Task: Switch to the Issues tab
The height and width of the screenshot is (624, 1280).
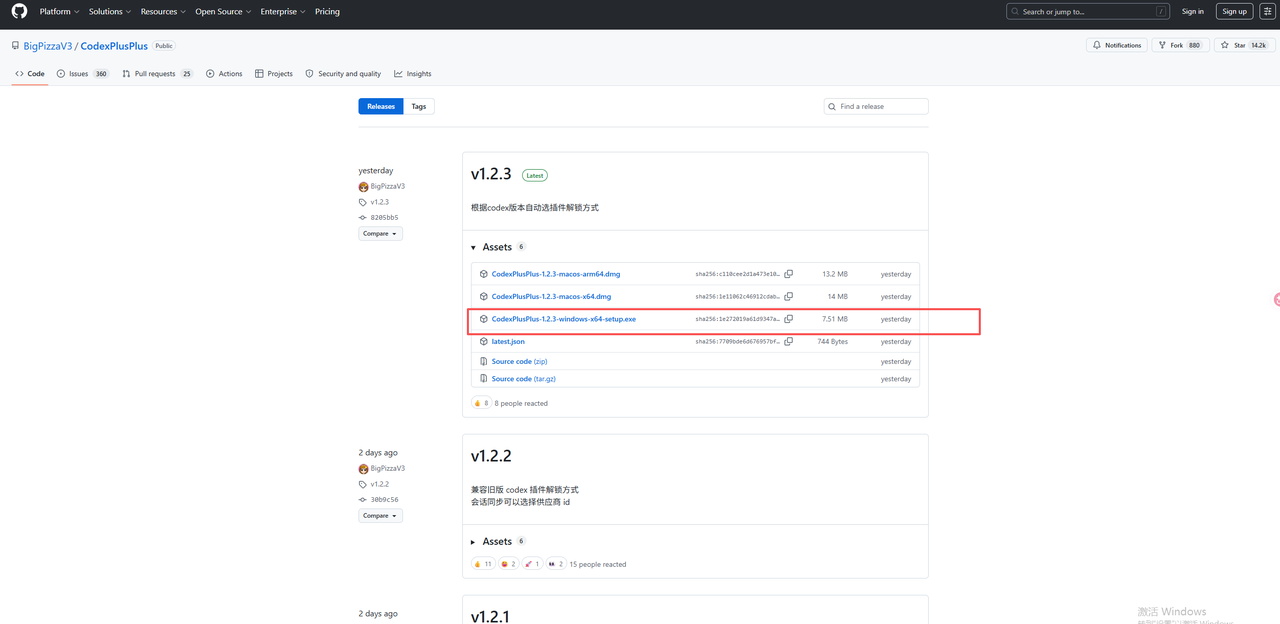Action: click(83, 74)
